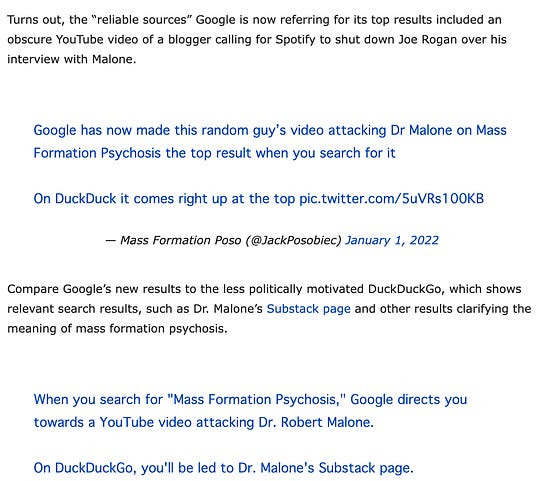
Task: Click the 'reliable sources' quoted phrase
Action: point(142,20)
